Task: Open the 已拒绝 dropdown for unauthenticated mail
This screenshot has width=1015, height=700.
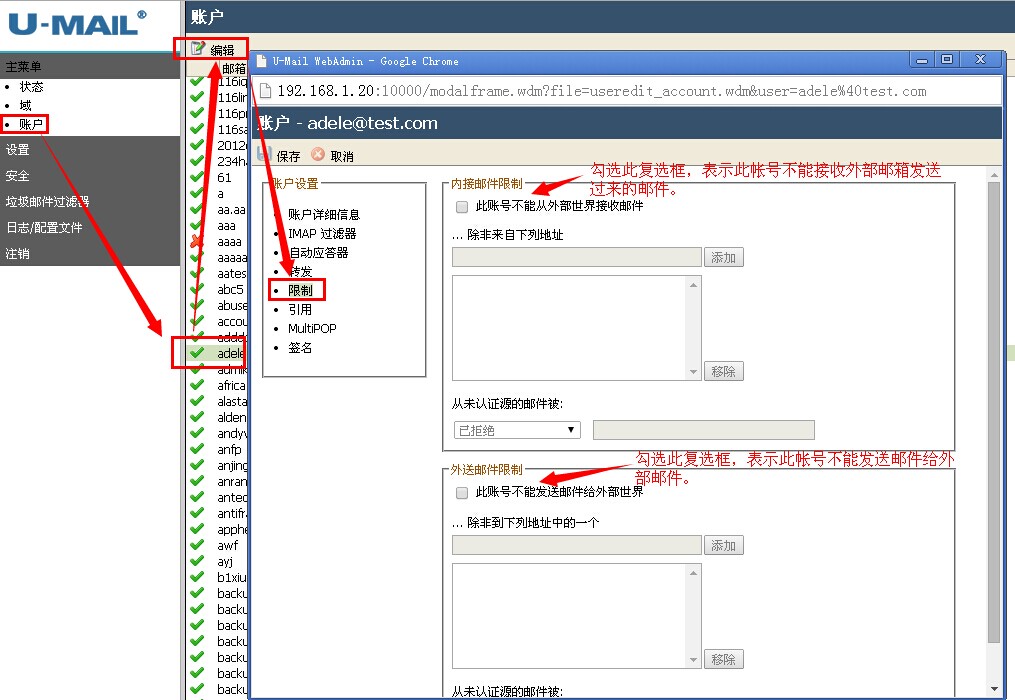Action: pyautogui.click(x=517, y=430)
